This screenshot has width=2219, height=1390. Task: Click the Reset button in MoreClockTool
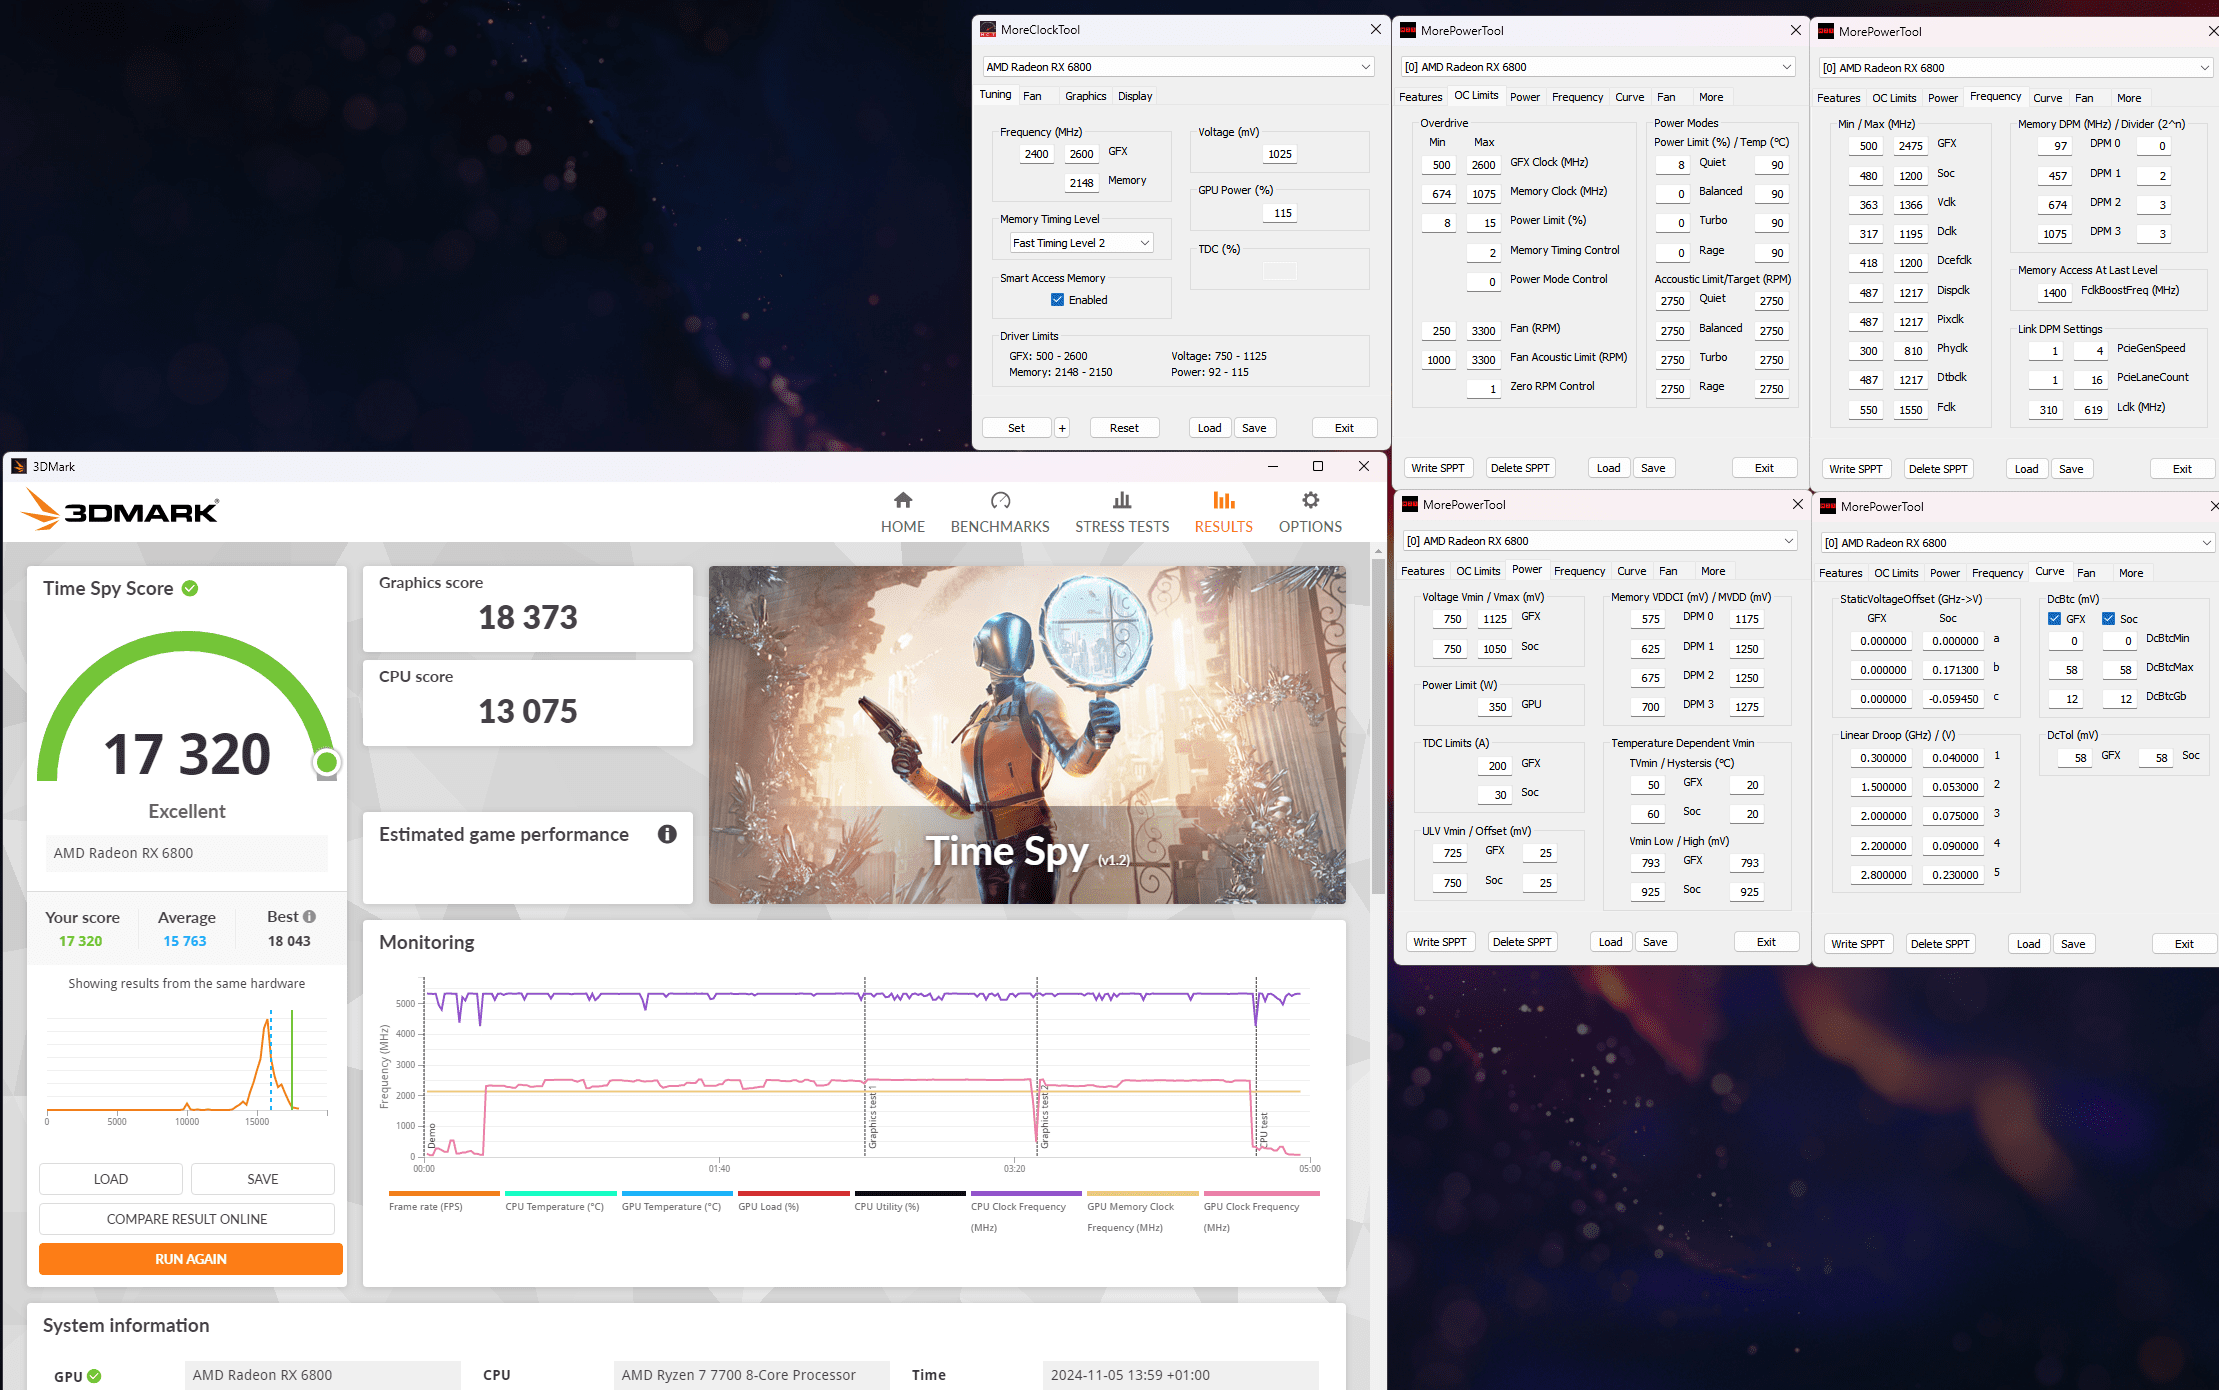point(1124,428)
